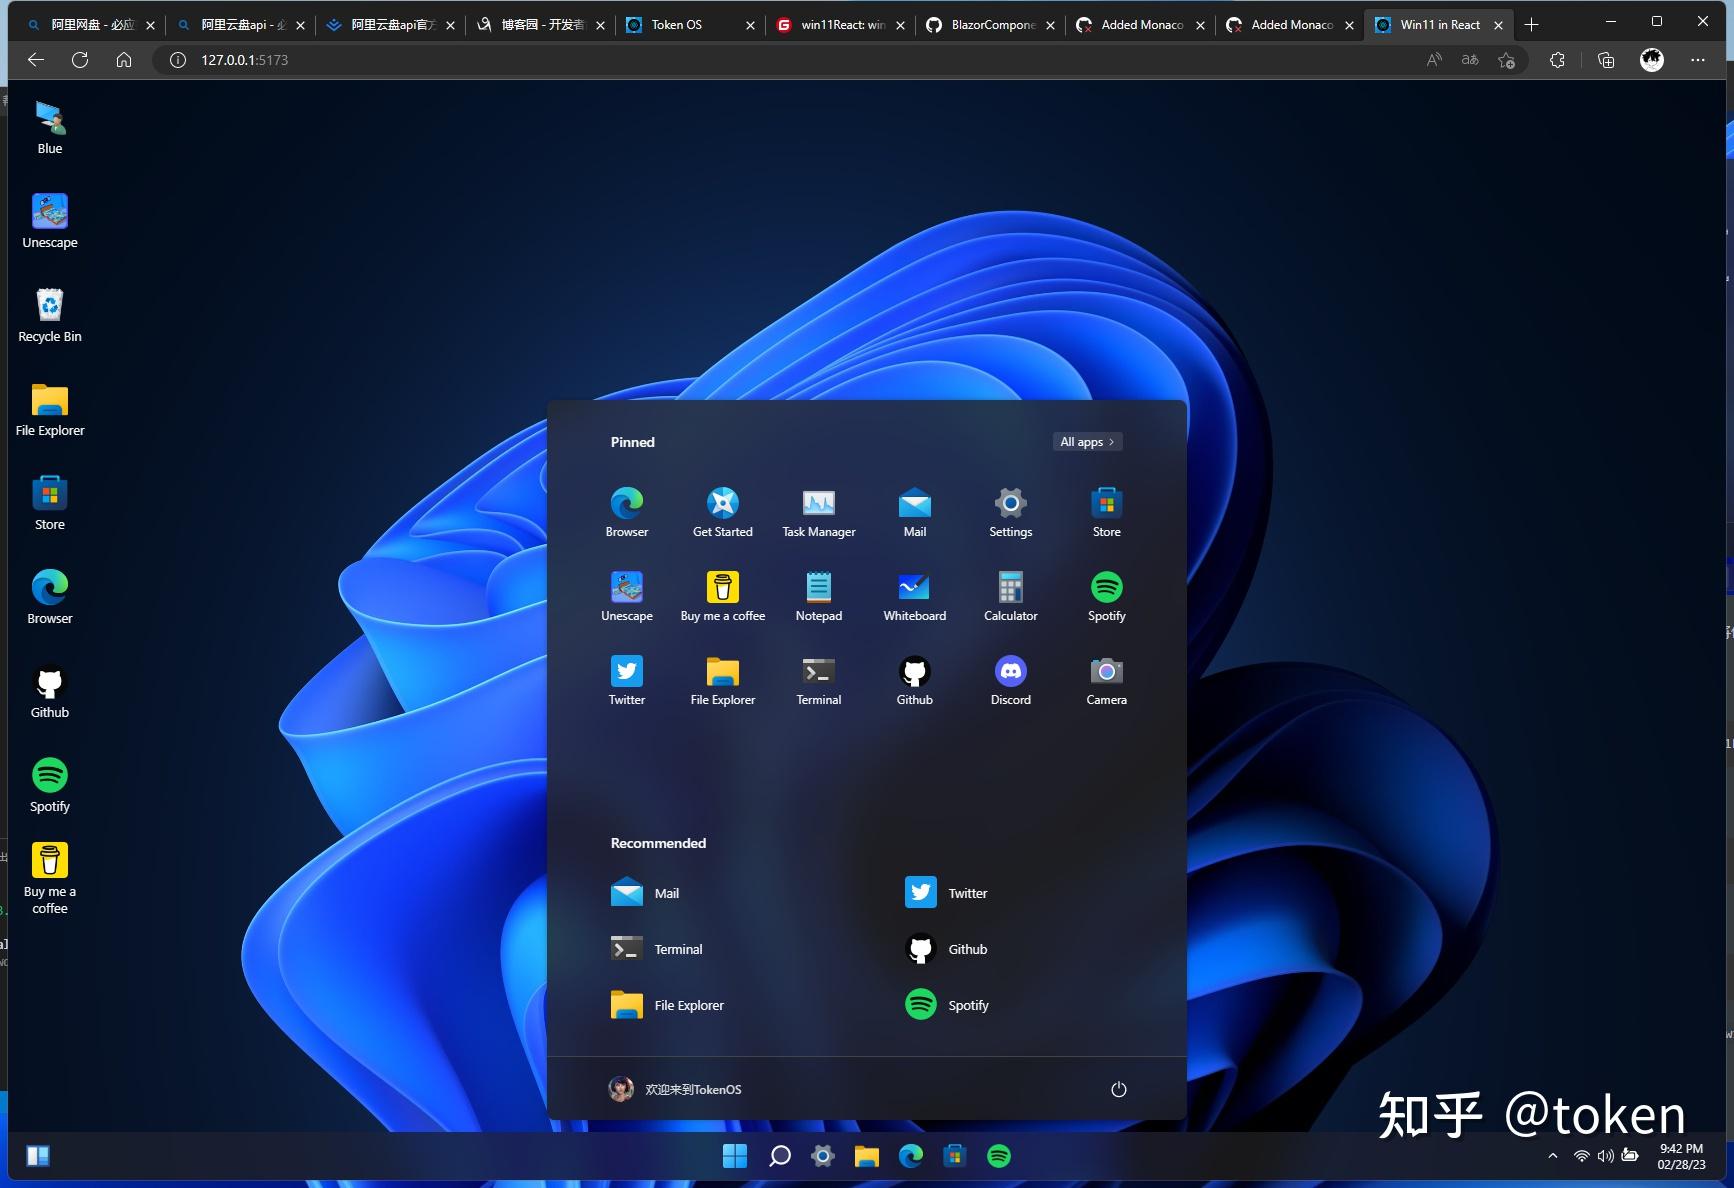This screenshot has height=1188, width=1734.
Task: Open a new browser tab
Action: pos(1531,25)
